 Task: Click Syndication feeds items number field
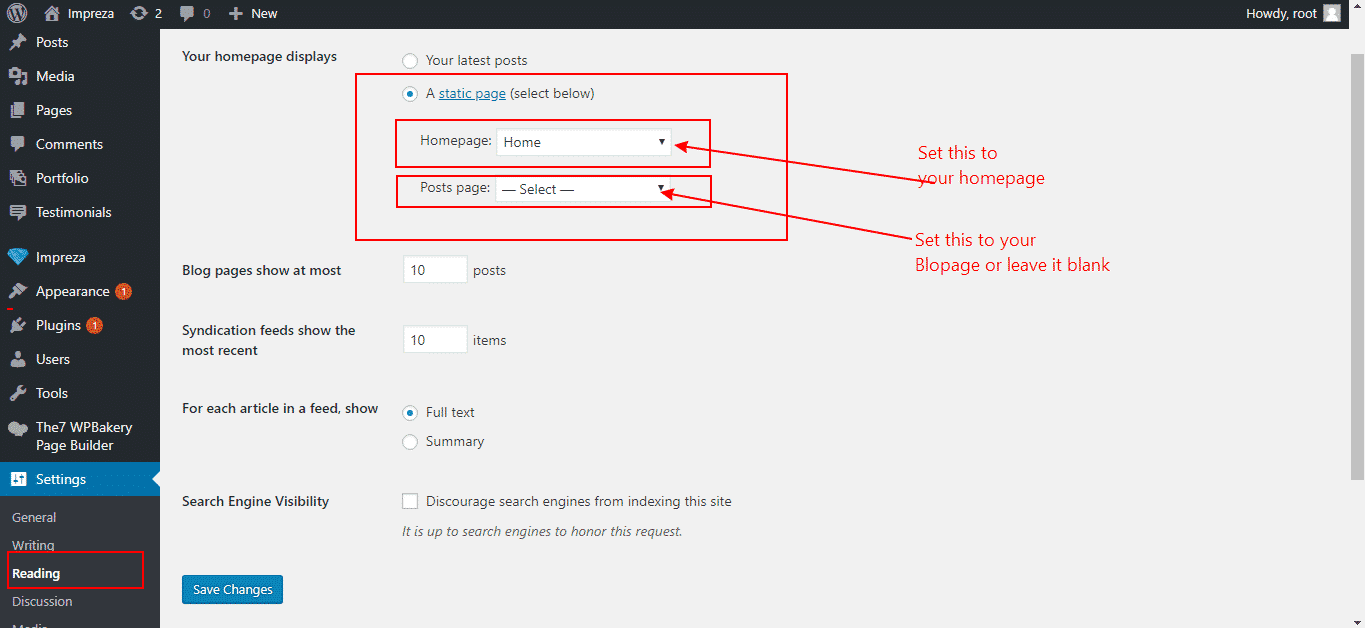tap(435, 340)
